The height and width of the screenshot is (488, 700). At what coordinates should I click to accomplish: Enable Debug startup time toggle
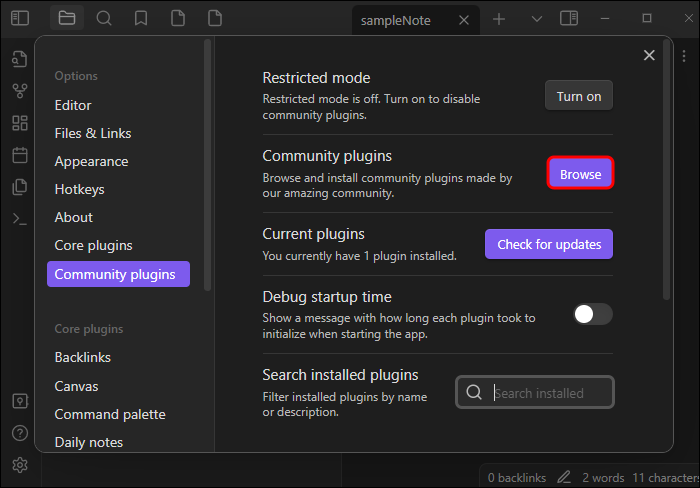coord(593,314)
